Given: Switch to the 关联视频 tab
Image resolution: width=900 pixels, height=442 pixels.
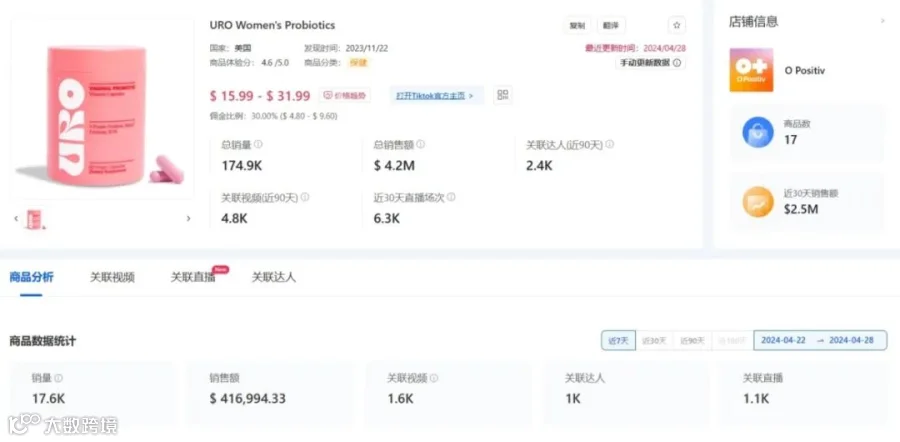Looking at the screenshot, I should point(112,277).
